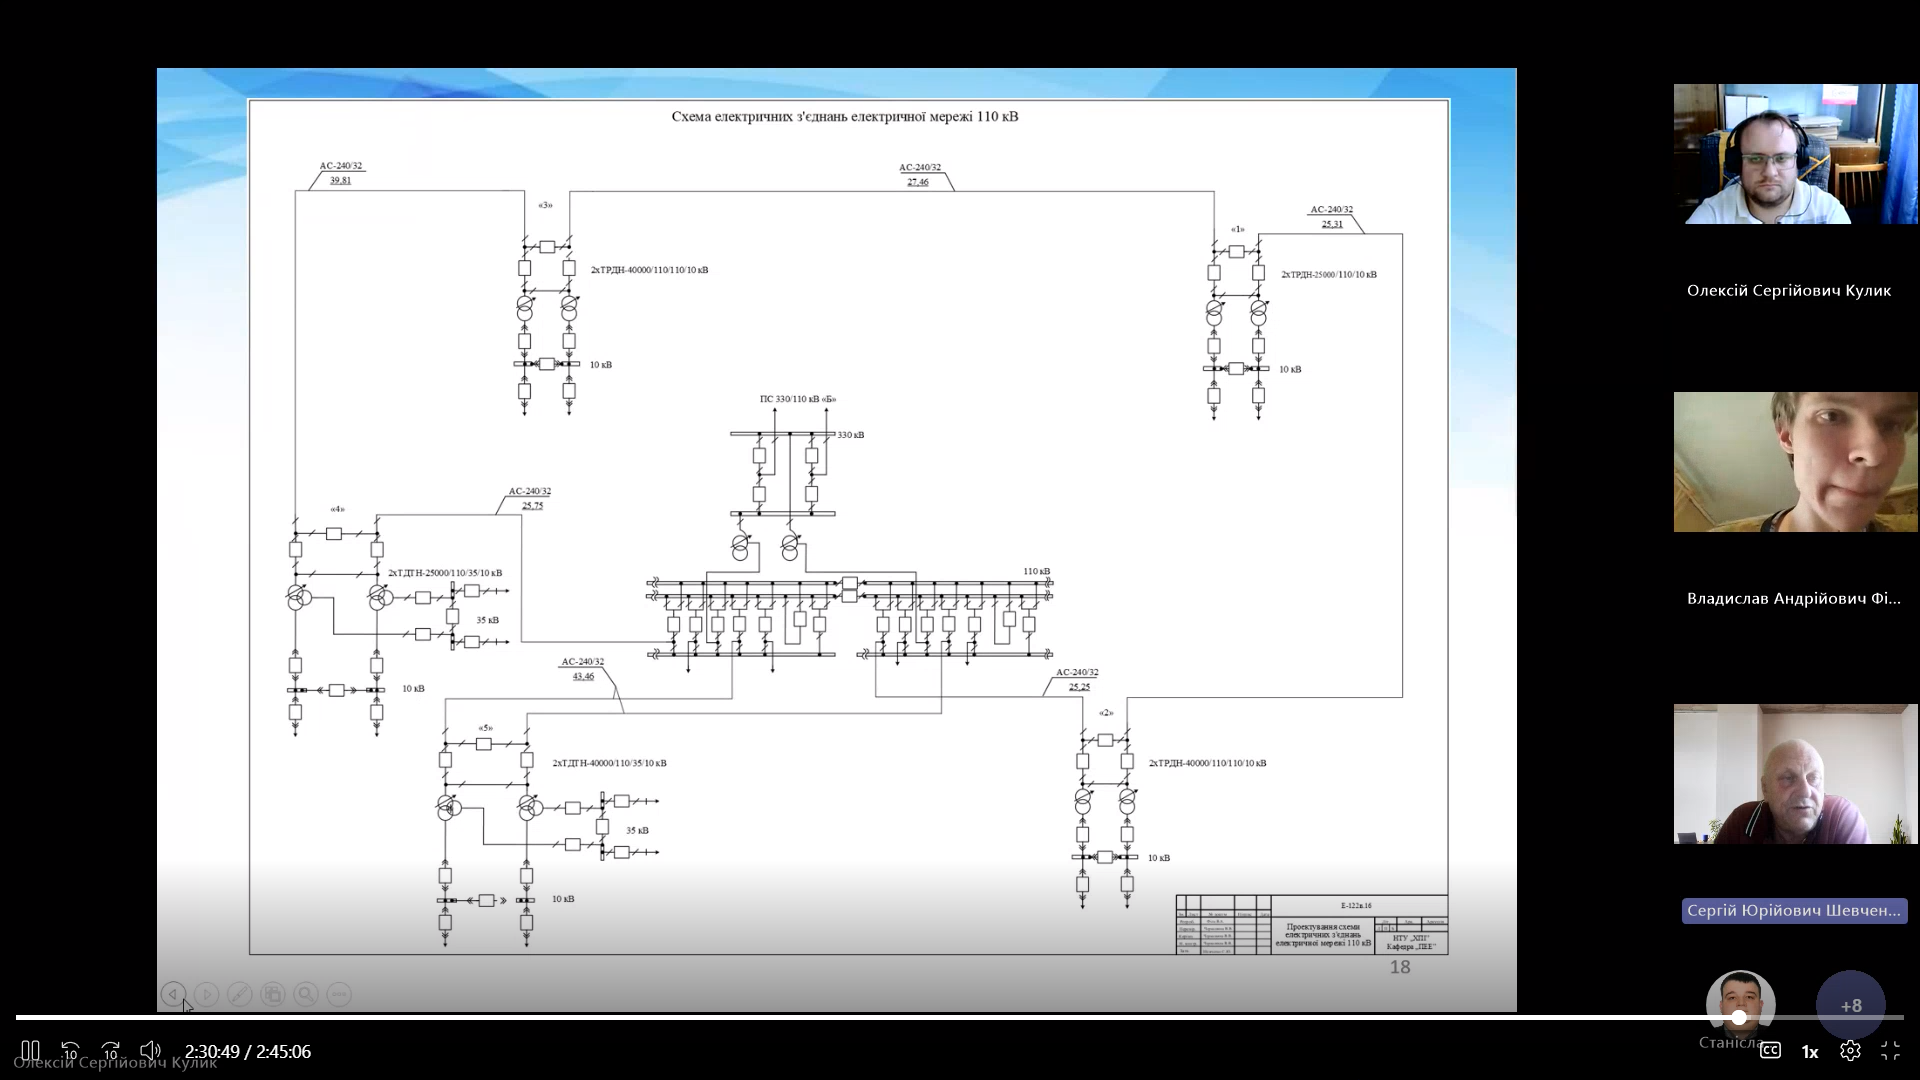Go to next slide arrow
1920x1080 pixels.
(207, 994)
